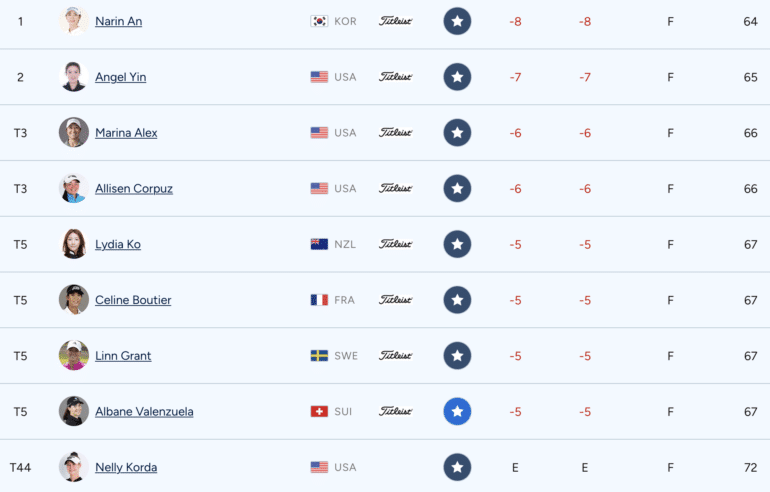Toggle favorite star for Angel Yin
The height and width of the screenshot is (492, 770).
pos(457,77)
